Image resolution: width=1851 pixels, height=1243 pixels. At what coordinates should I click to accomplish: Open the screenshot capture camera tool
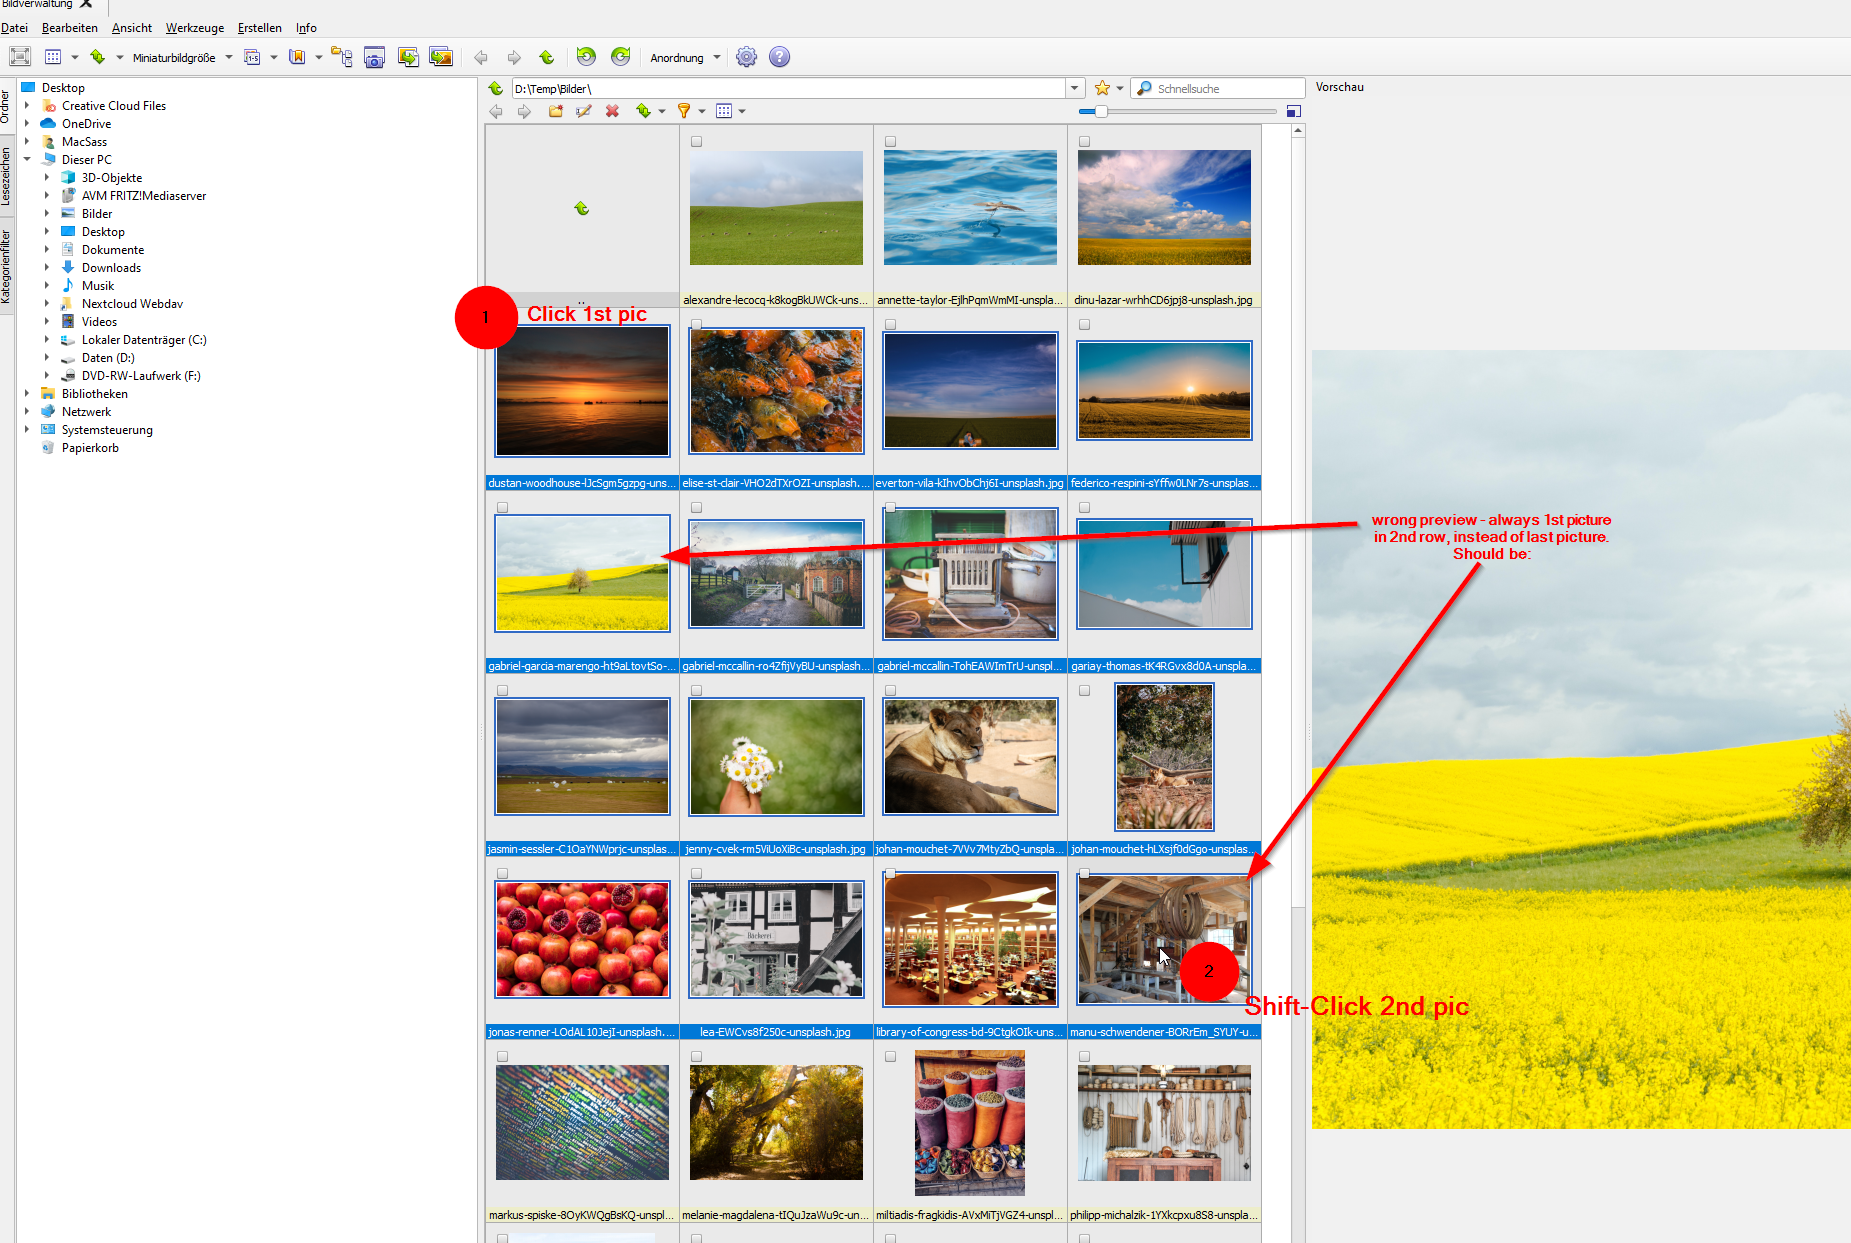[x=375, y=57]
